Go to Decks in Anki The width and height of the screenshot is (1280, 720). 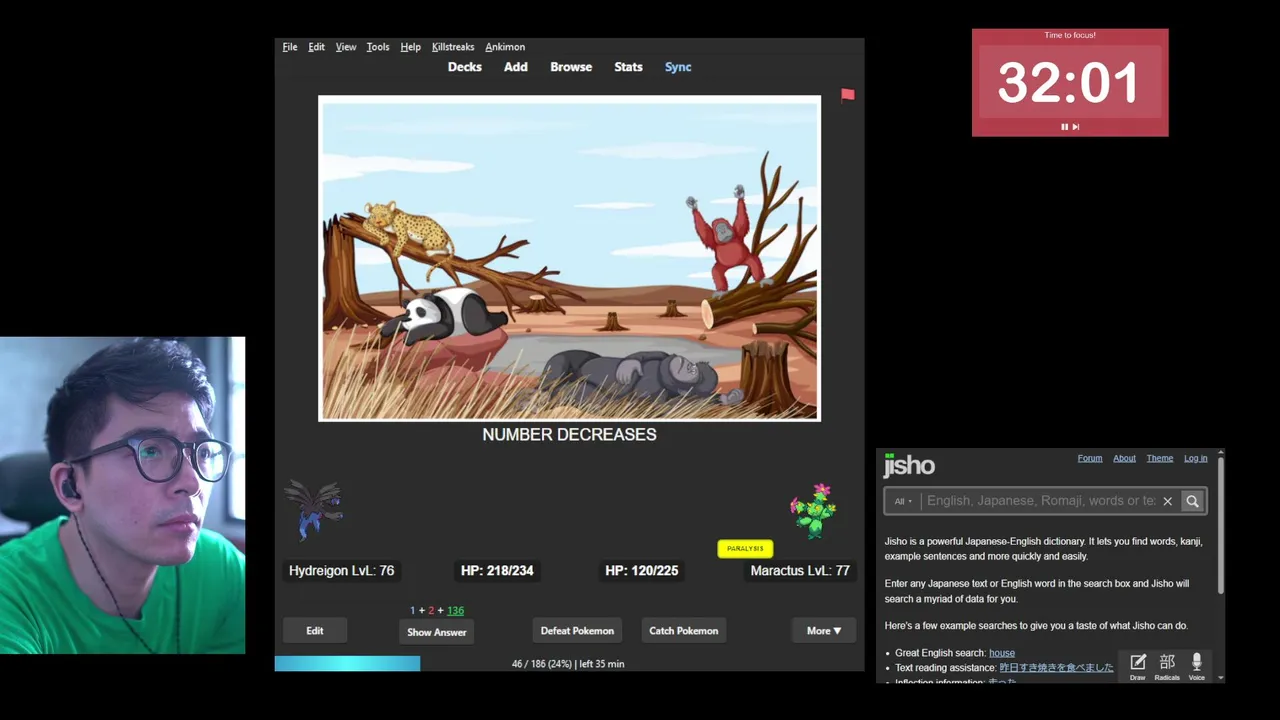[465, 67]
